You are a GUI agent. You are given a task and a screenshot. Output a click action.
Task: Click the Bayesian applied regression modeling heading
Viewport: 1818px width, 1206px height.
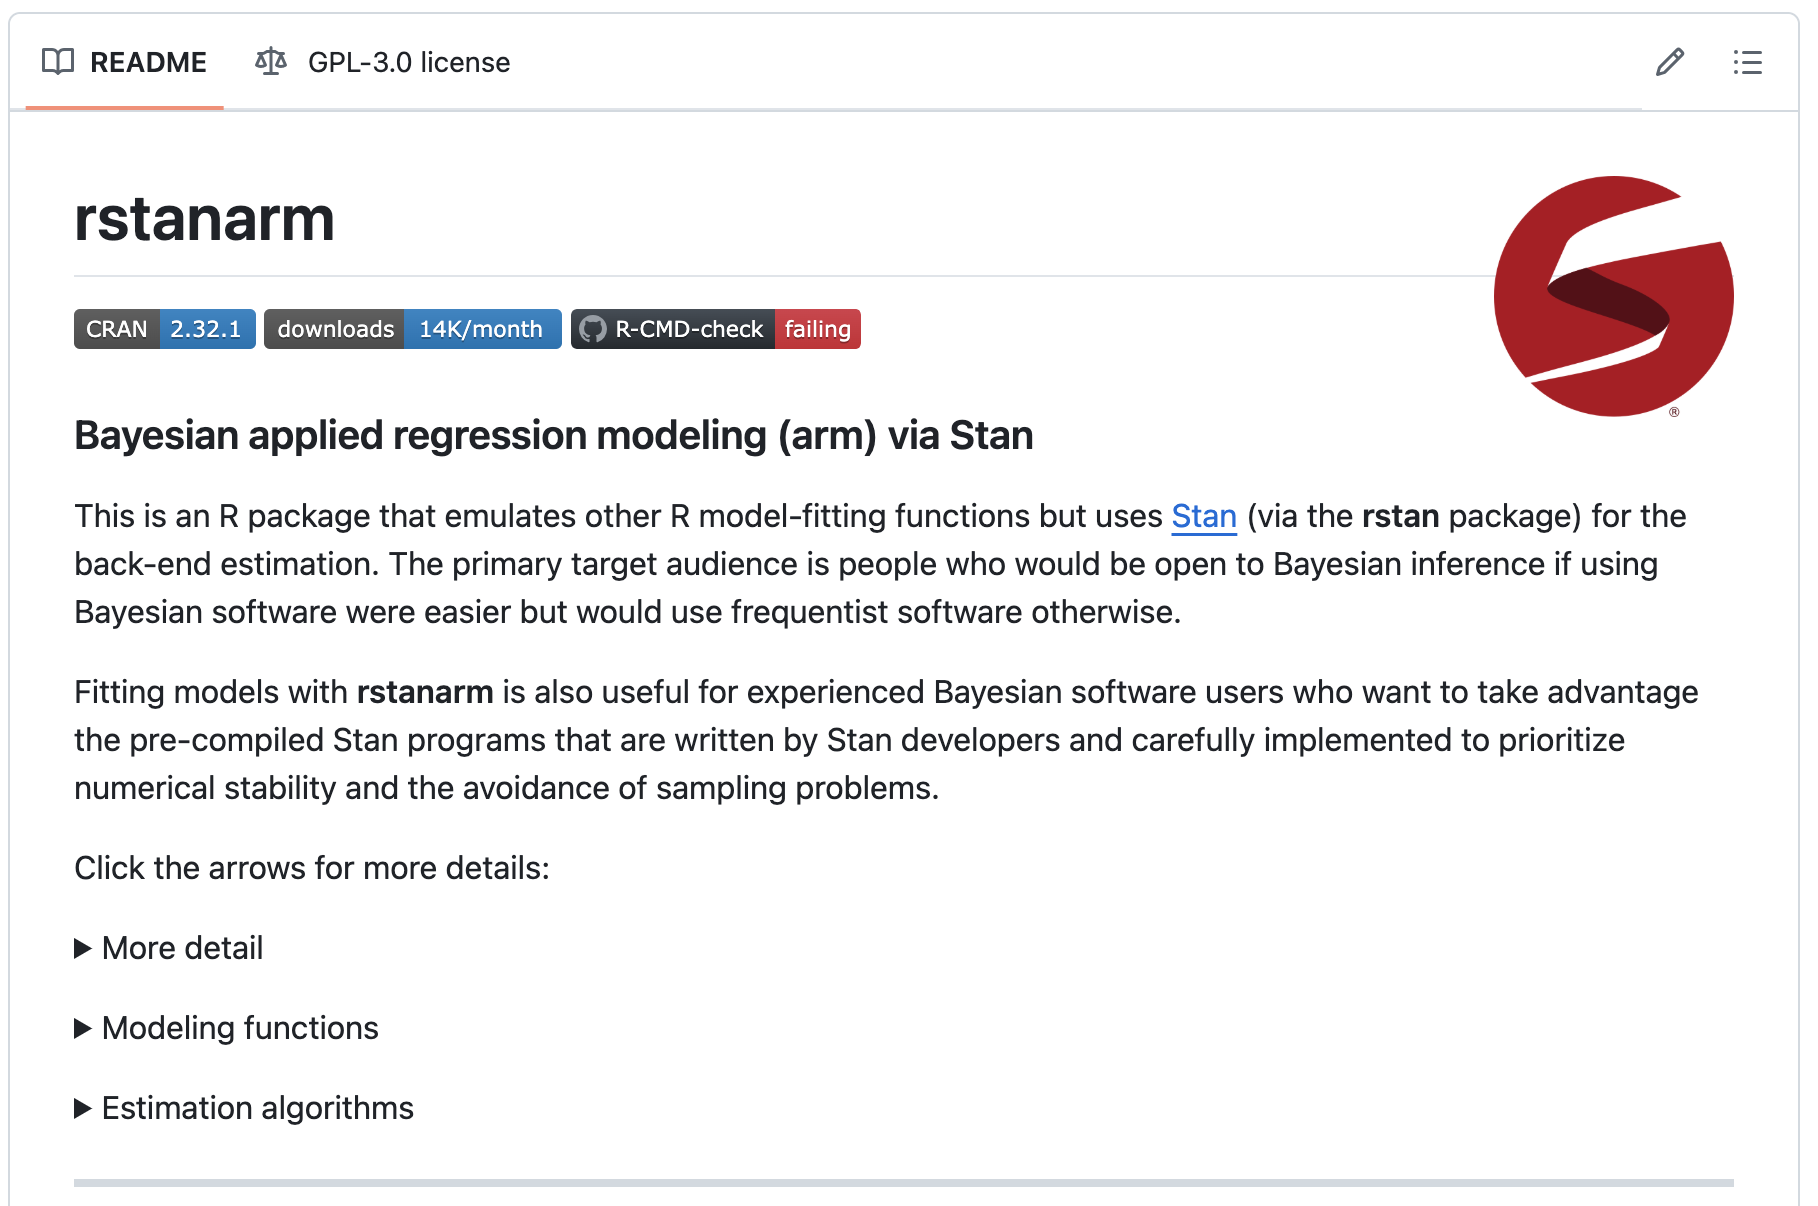click(553, 436)
